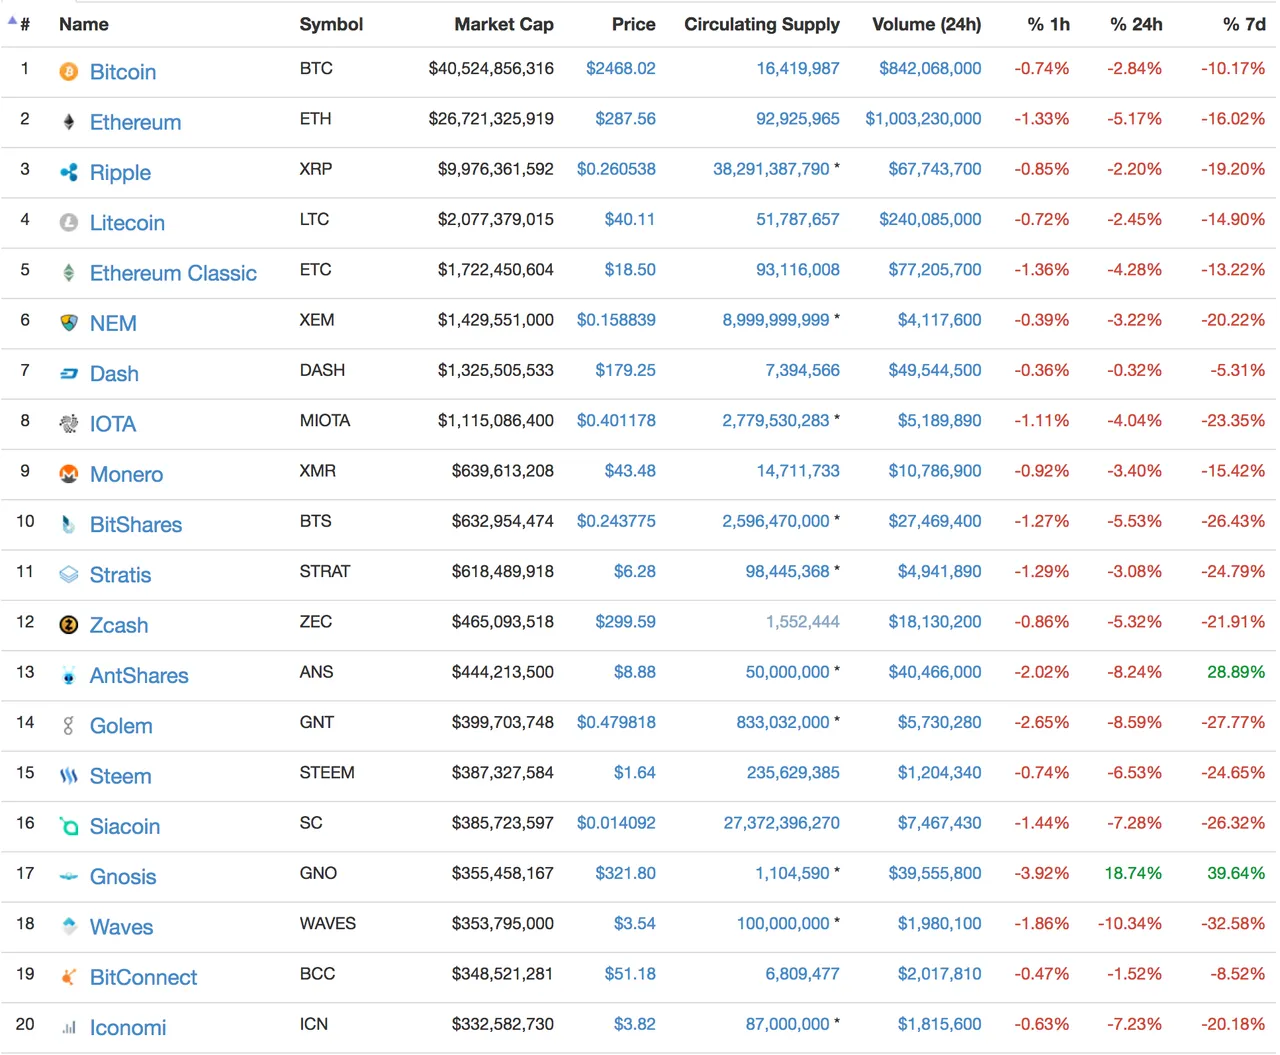The width and height of the screenshot is (1280, 1055).
Task: Click the BitConnect logo icon
Action: pyautogui.click(x=69, y=977)
